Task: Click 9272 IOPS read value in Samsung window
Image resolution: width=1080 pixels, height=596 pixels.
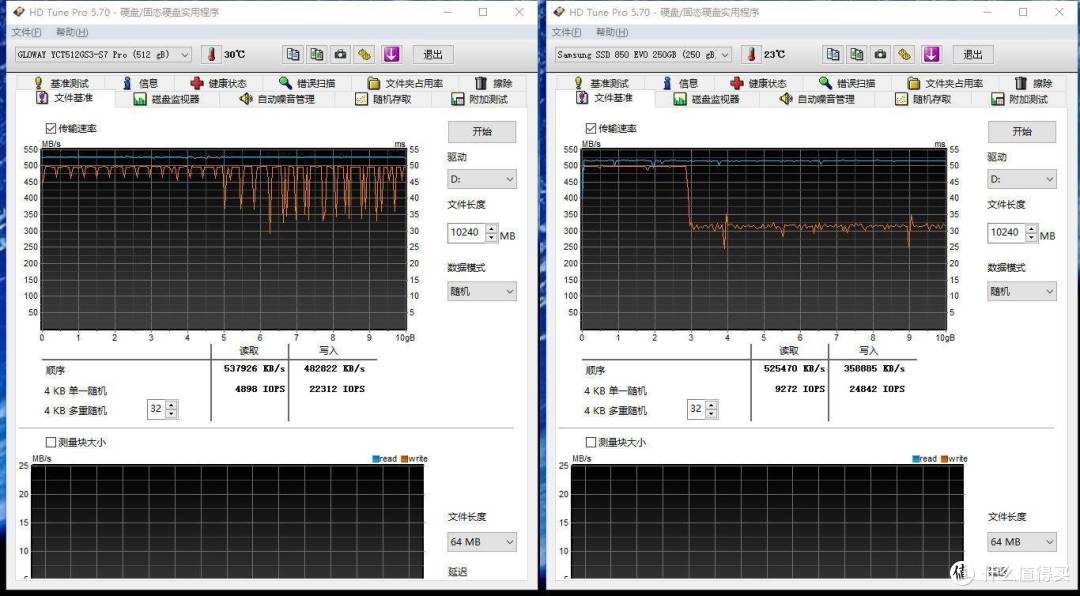Action: 799,389
